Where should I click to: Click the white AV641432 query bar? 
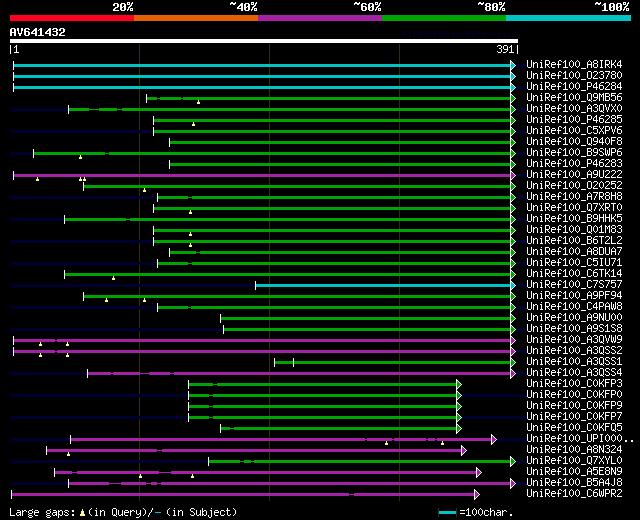pyautogui.click(x=264, y=41)
